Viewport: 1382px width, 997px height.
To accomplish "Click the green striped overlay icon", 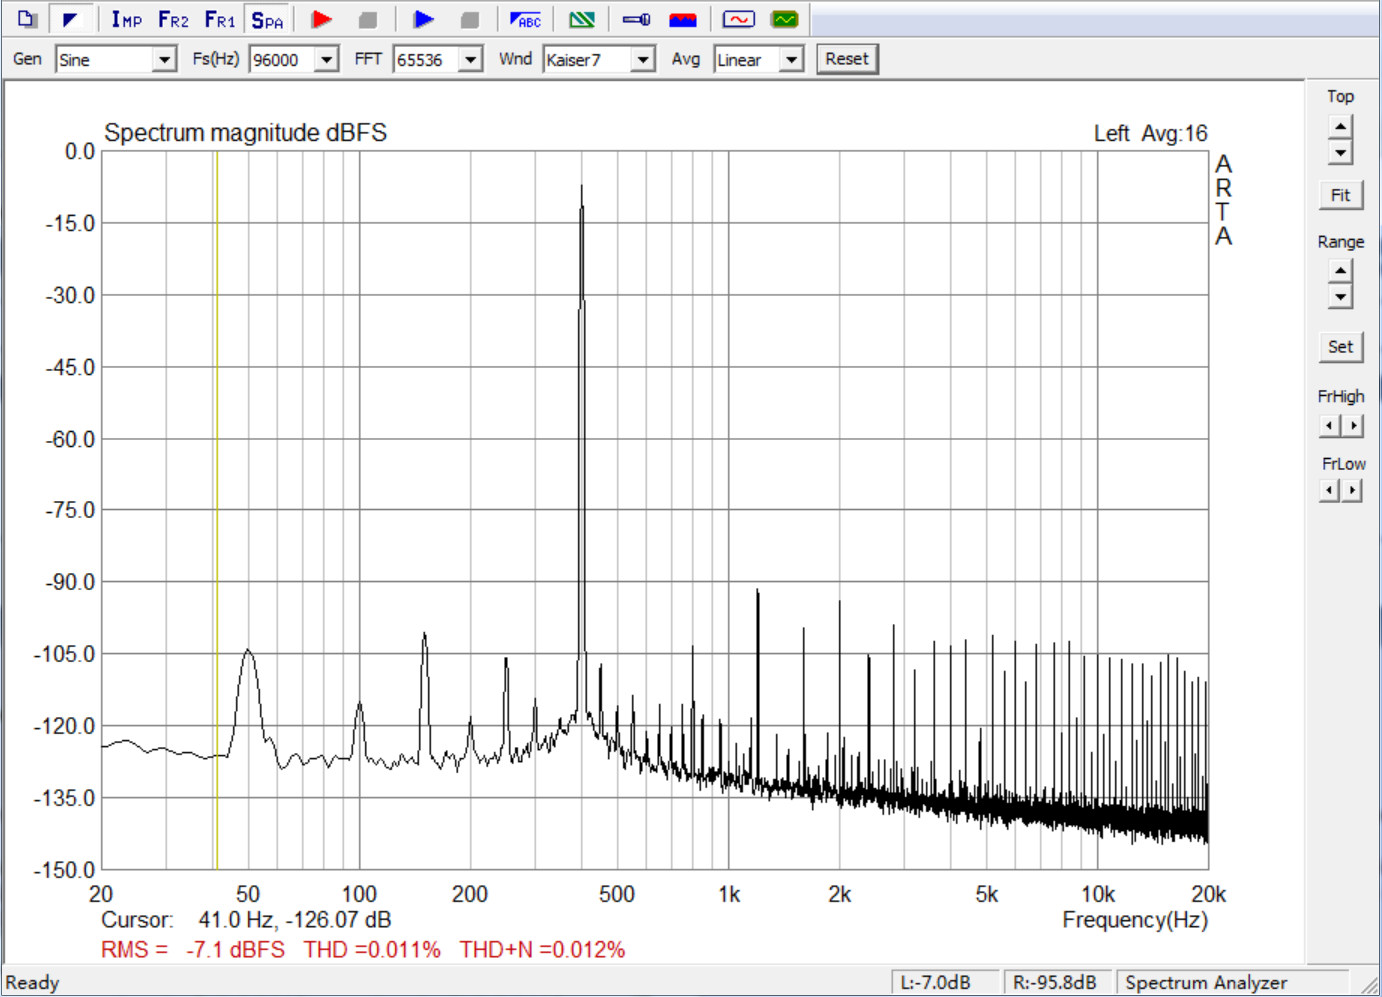I will [x=581, y=19].
